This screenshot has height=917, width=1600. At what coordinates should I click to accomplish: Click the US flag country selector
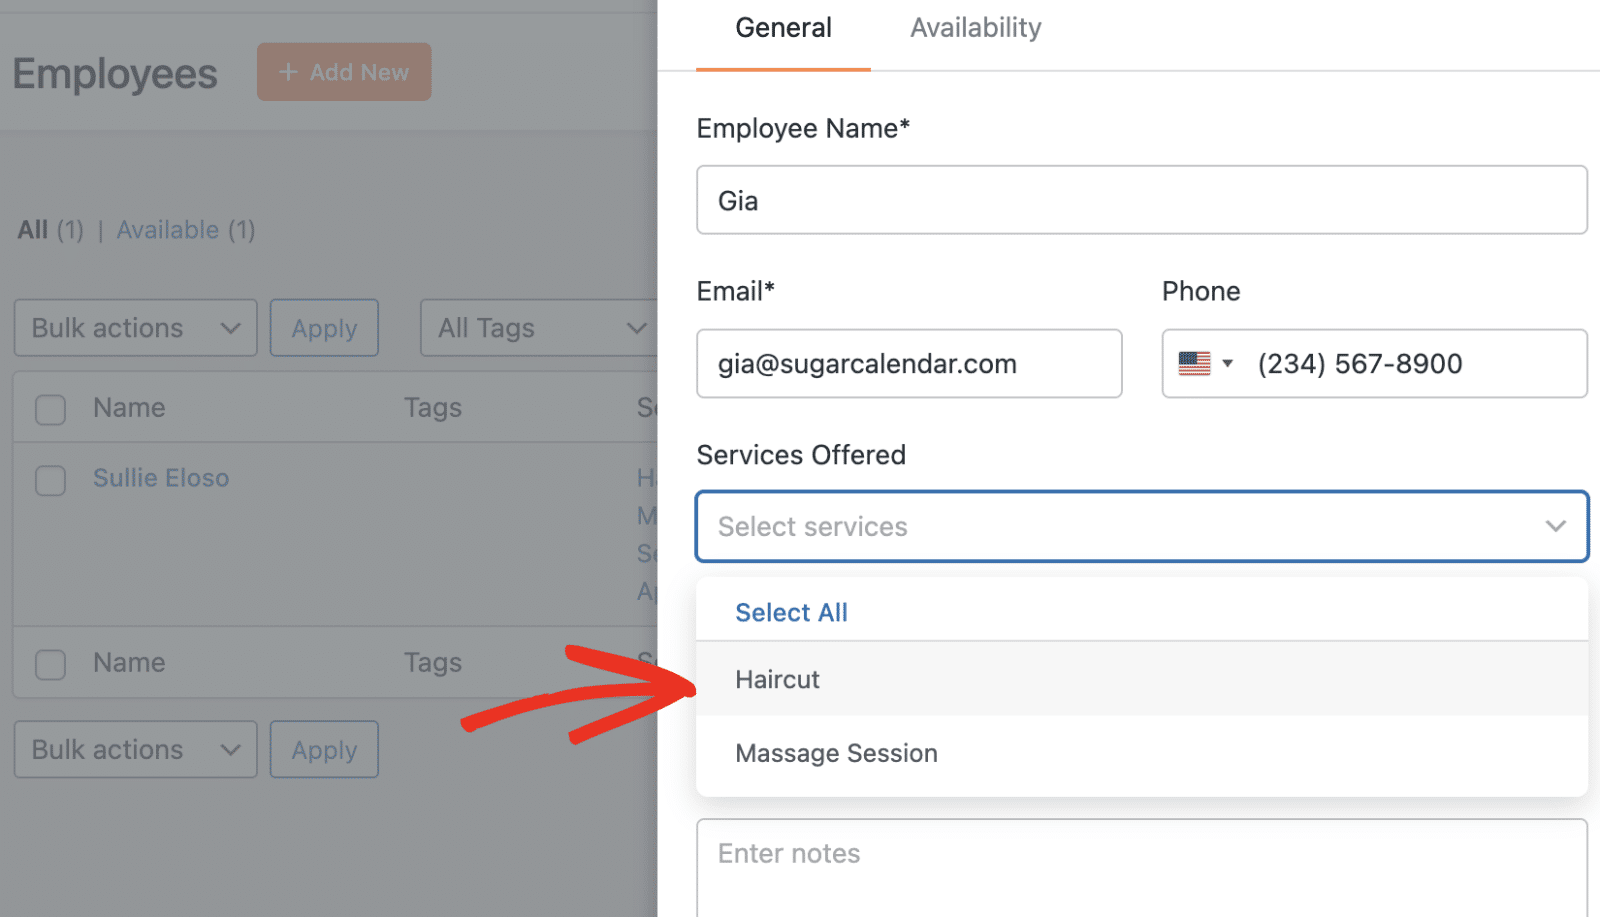(x=1204, y=364)
